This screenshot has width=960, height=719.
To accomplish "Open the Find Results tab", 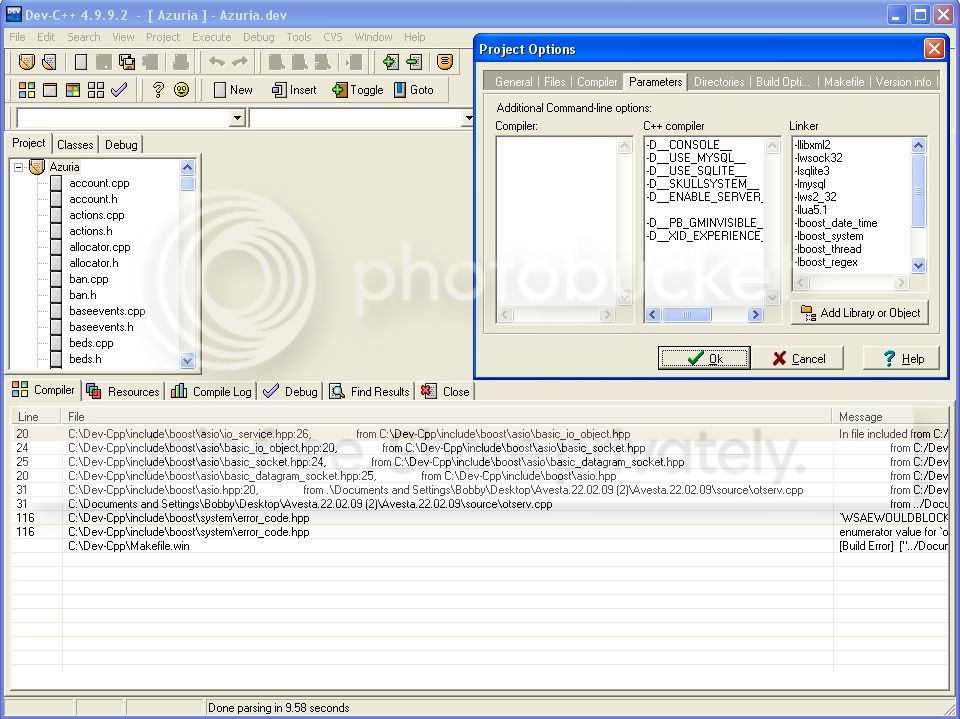I will coord(369,391).
